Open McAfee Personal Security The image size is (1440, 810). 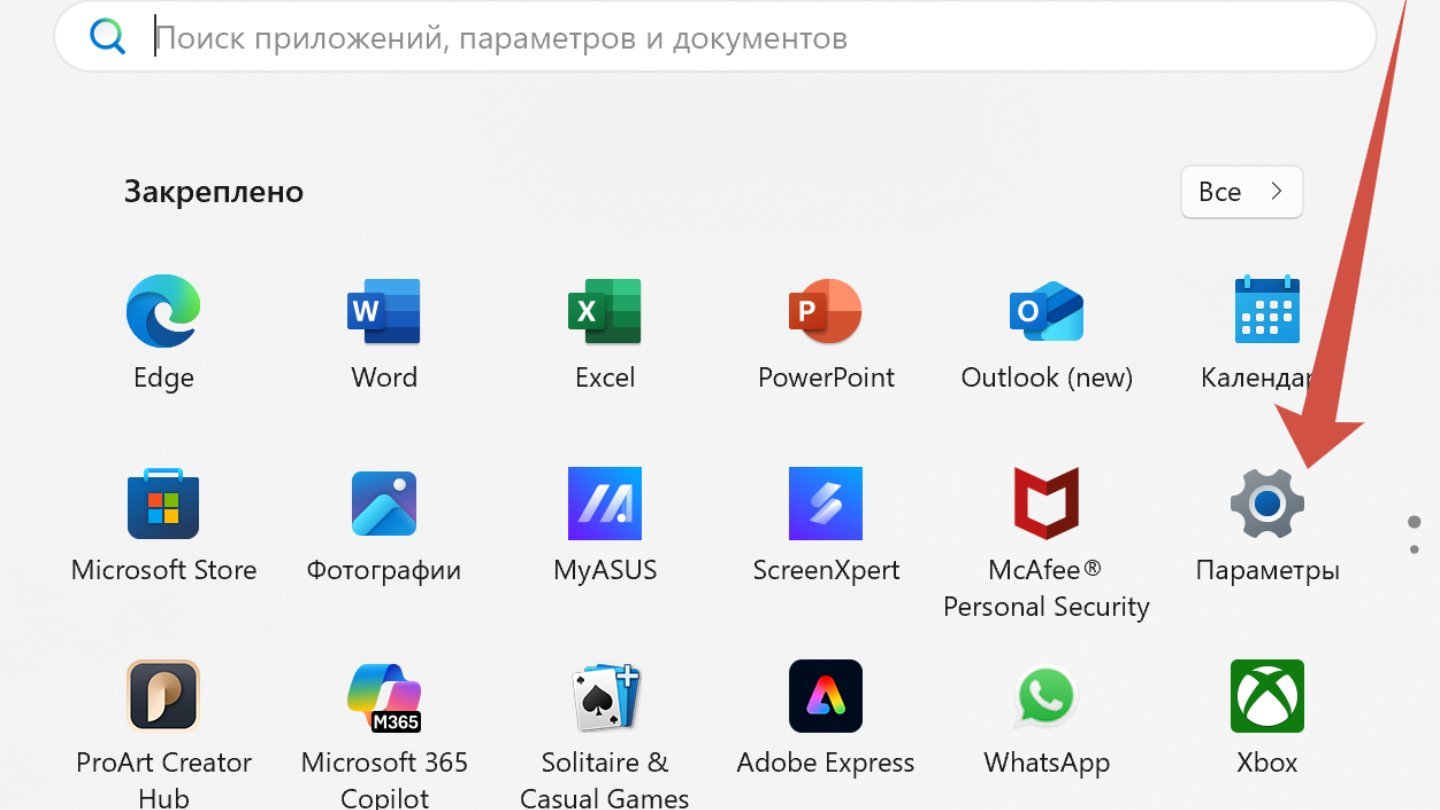point(1047,503)
